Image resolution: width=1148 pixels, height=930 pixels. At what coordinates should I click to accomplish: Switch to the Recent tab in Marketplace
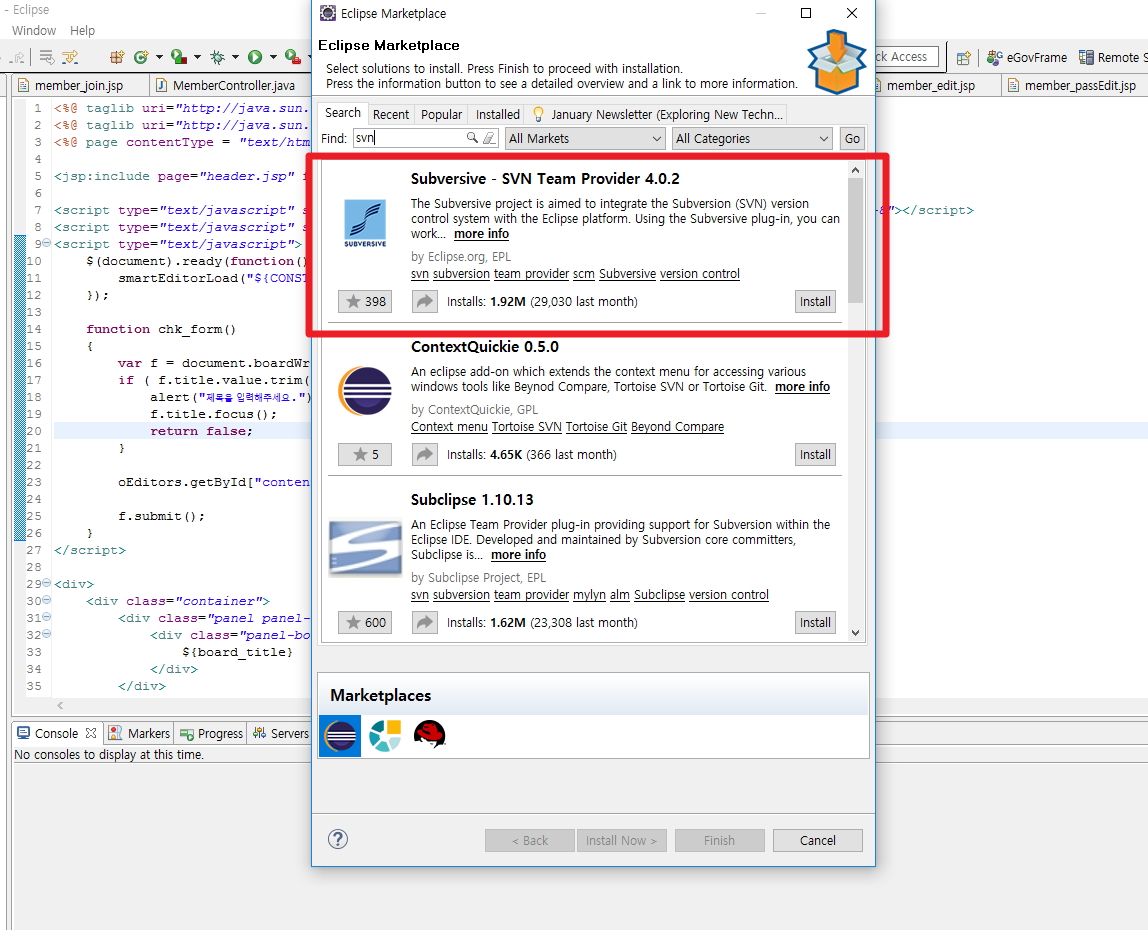[391, 114]
